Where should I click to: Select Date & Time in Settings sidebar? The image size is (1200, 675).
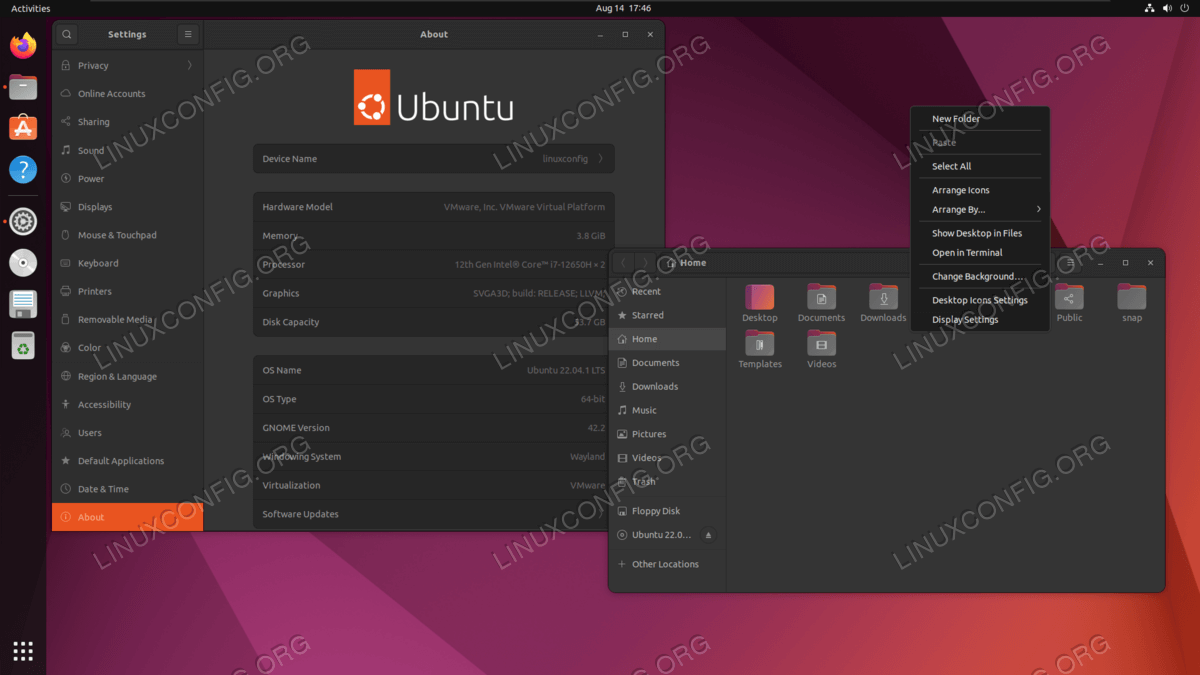point(127,489)
